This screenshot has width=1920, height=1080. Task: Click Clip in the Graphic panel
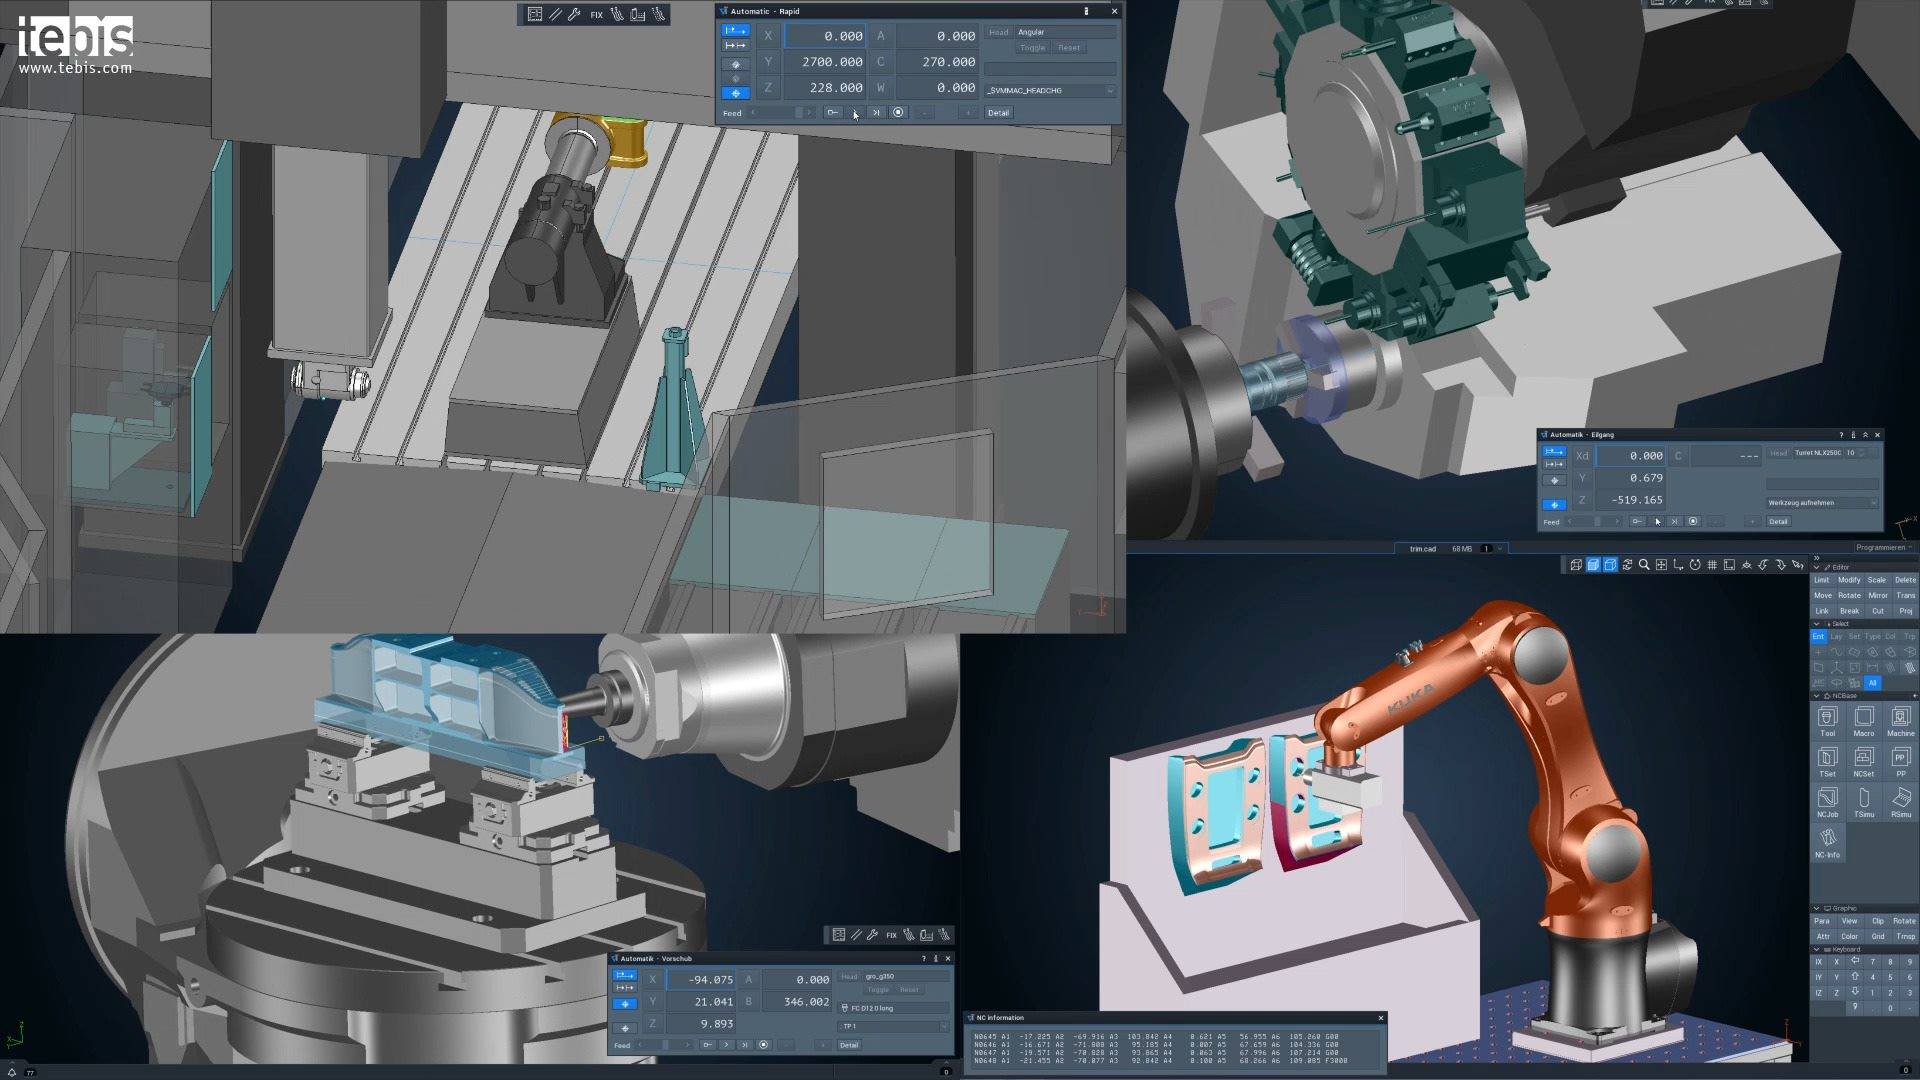click(1878, 922)
